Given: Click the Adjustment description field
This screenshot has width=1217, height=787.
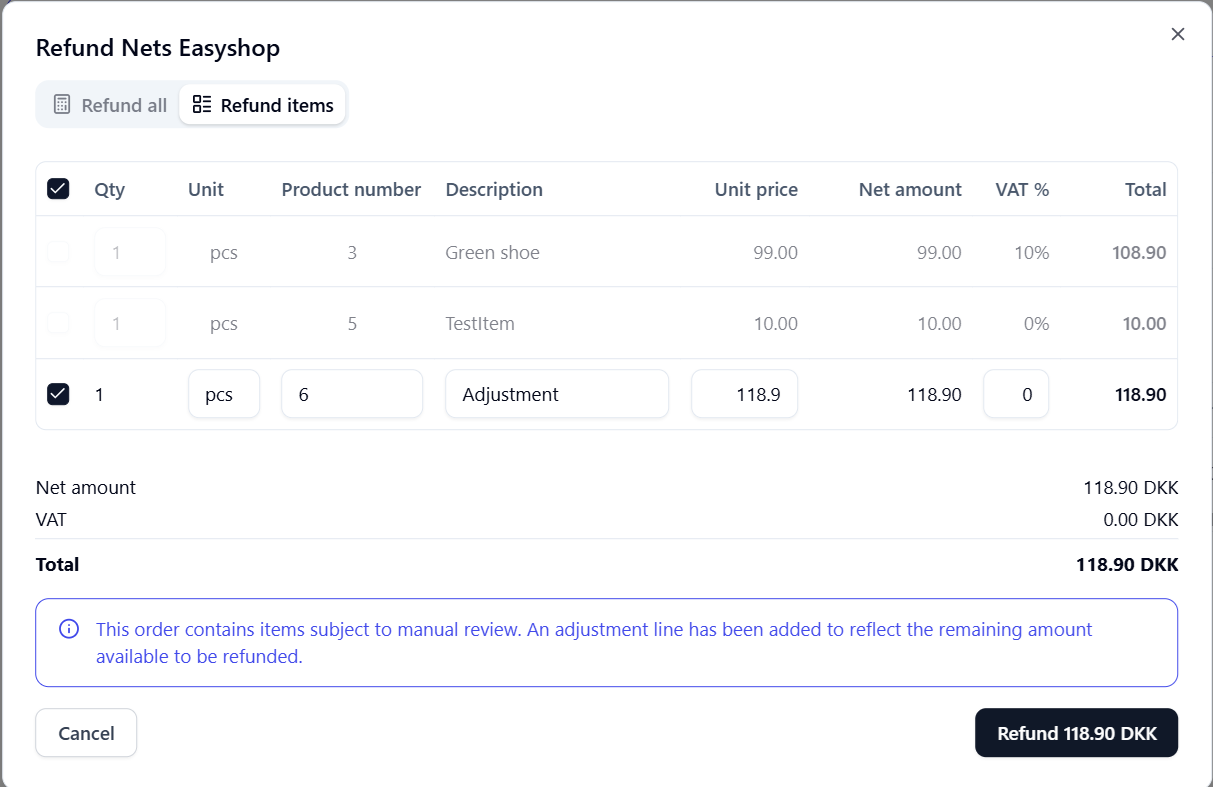Looking at the screenshot, I should (x=557, y=394).
